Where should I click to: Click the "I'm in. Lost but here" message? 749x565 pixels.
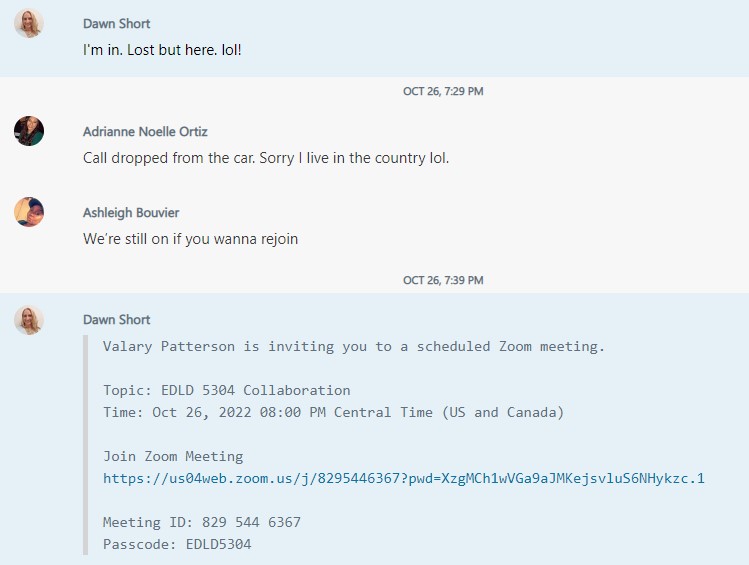coord(162,48)
